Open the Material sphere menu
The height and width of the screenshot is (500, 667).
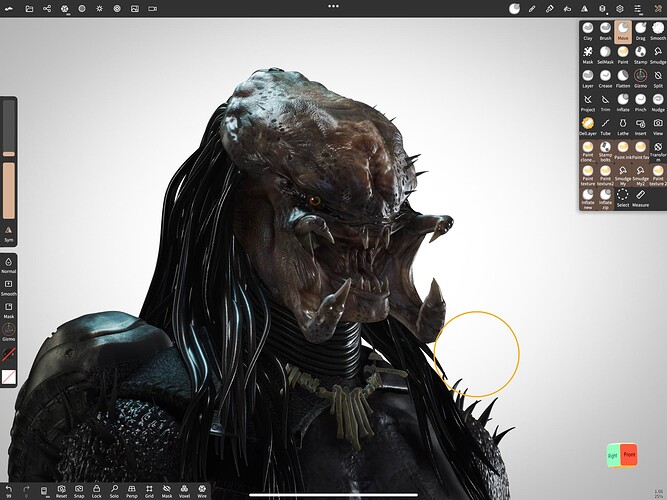82,9
